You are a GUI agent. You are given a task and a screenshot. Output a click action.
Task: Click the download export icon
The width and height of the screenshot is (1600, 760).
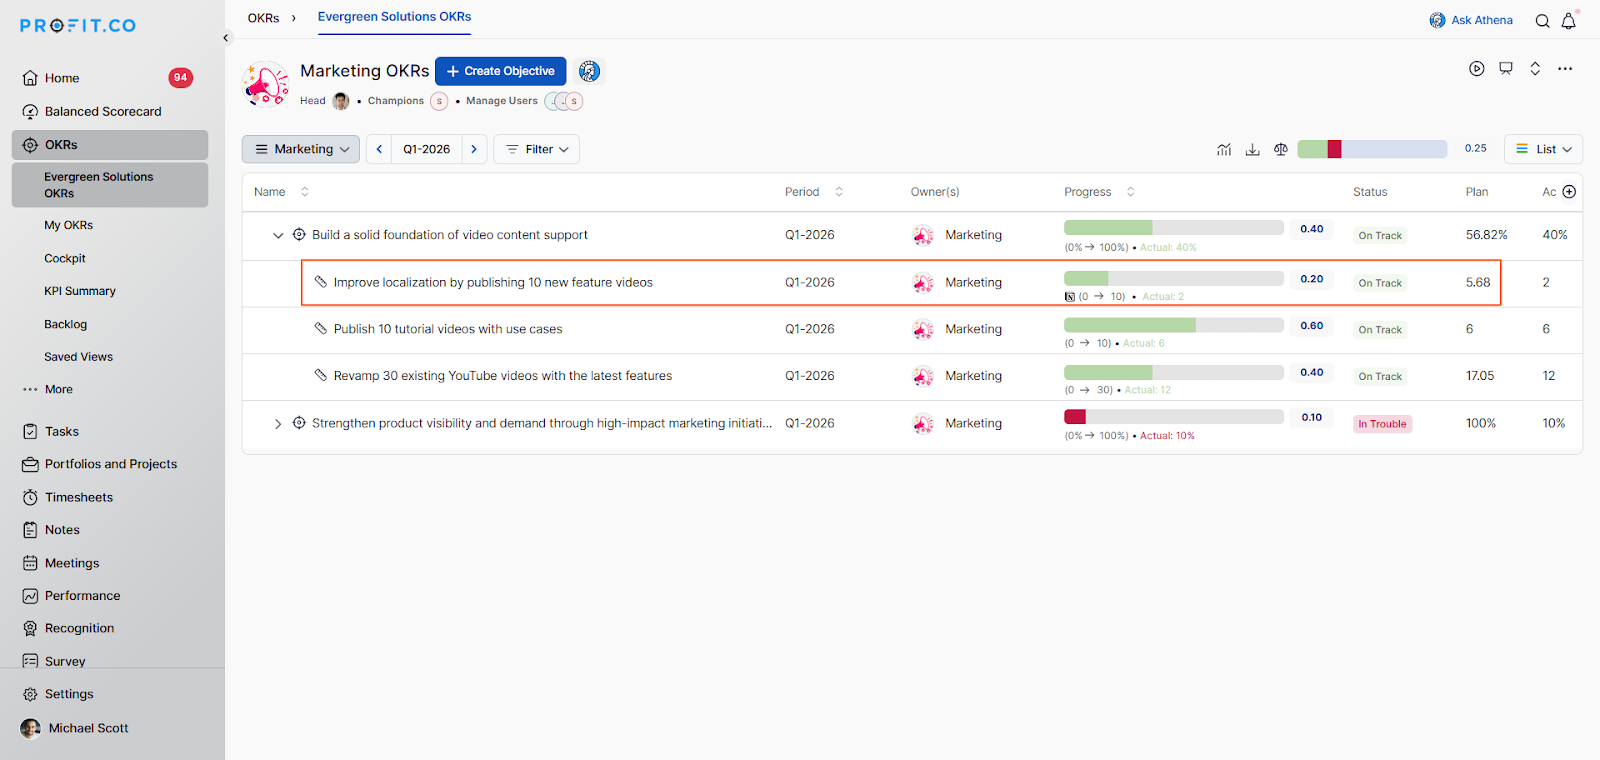pos(1252,149)
